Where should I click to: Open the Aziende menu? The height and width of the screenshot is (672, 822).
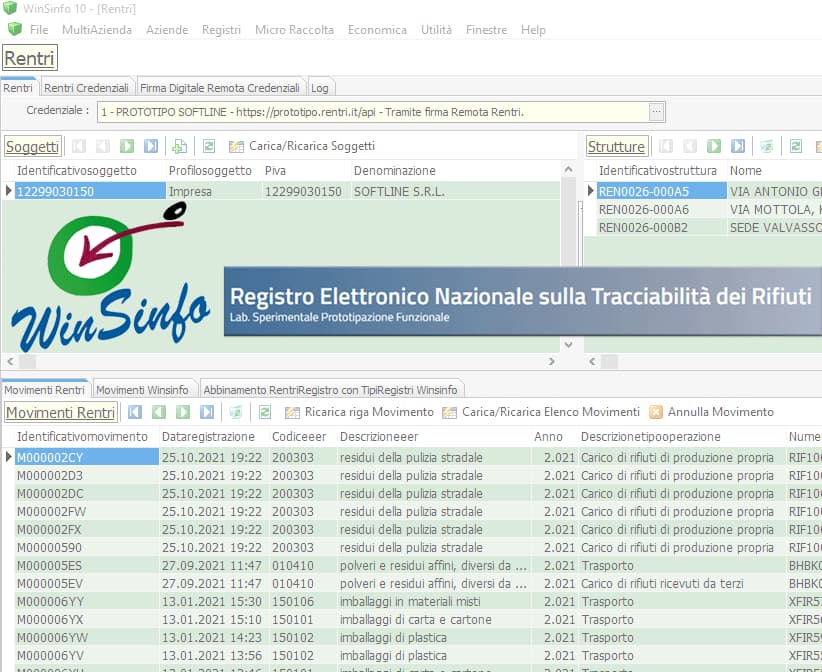[167, 30]
